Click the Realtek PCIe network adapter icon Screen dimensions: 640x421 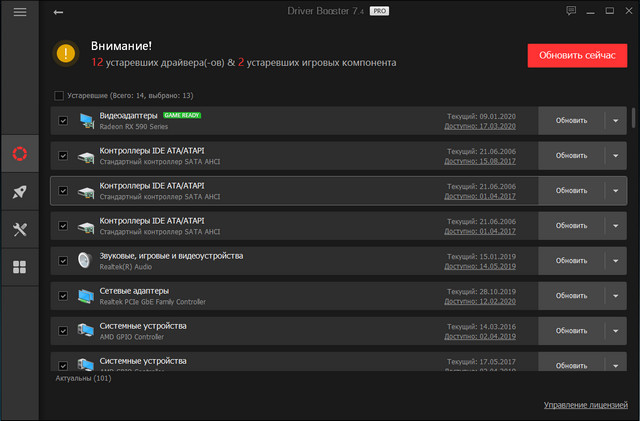coord(86,296)
